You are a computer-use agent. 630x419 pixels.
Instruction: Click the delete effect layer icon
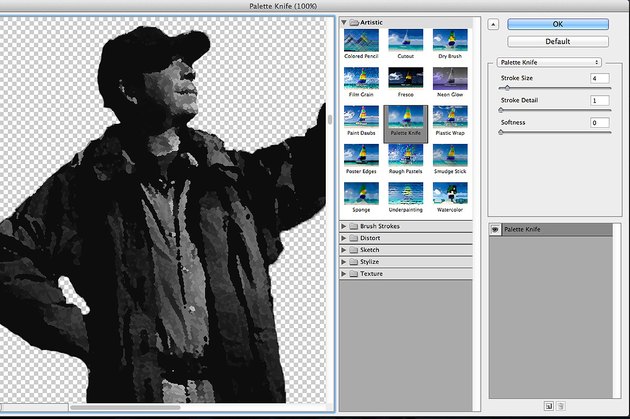[x=560, y=406]
